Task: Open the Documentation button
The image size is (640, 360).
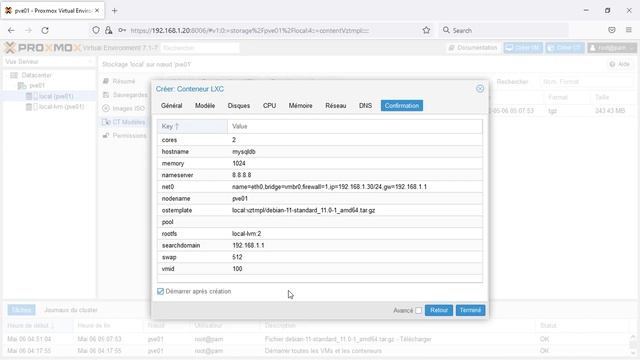Action: point(473,48)
